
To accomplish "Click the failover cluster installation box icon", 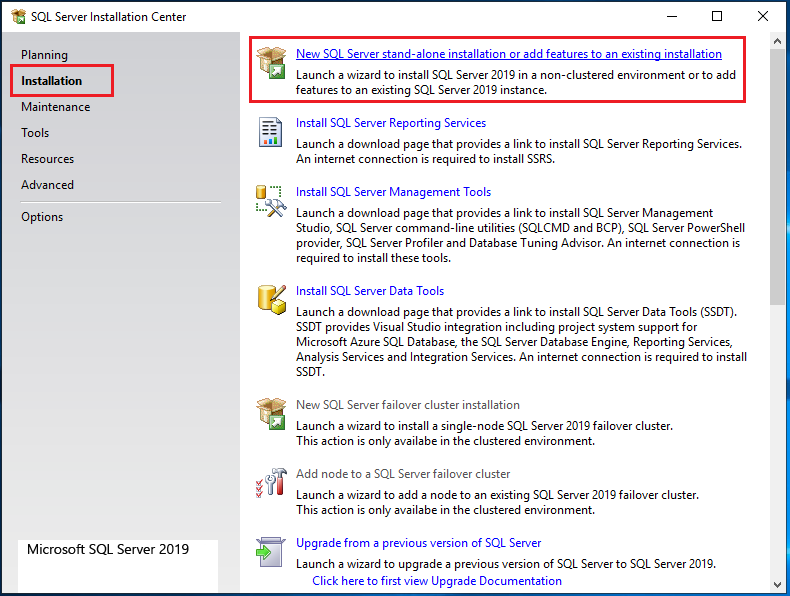I will 271,414.
